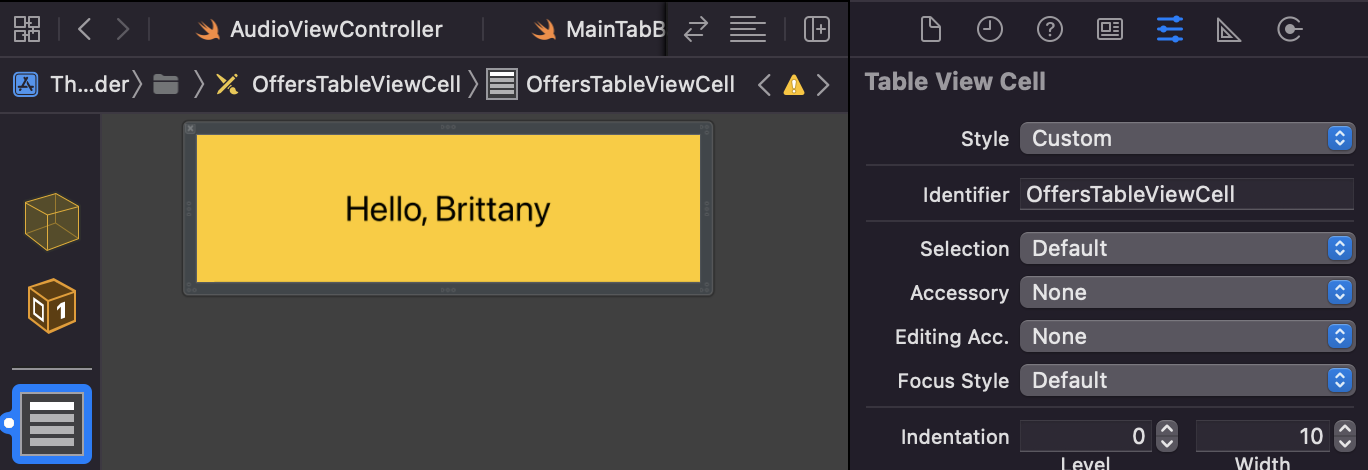Go forward in editor history

tap(122, 29)
